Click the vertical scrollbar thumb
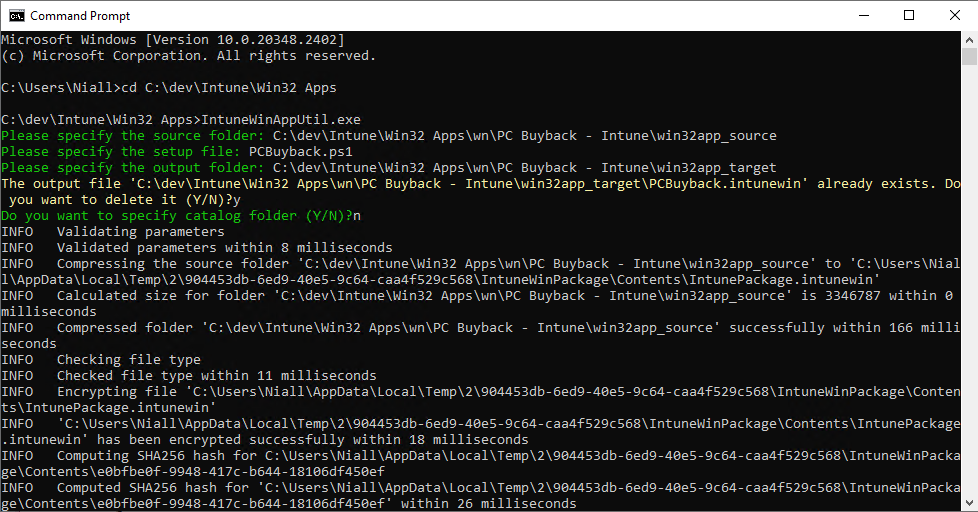Image resolution: width=978 pixels, height=512 pixels. click(969, 57)
